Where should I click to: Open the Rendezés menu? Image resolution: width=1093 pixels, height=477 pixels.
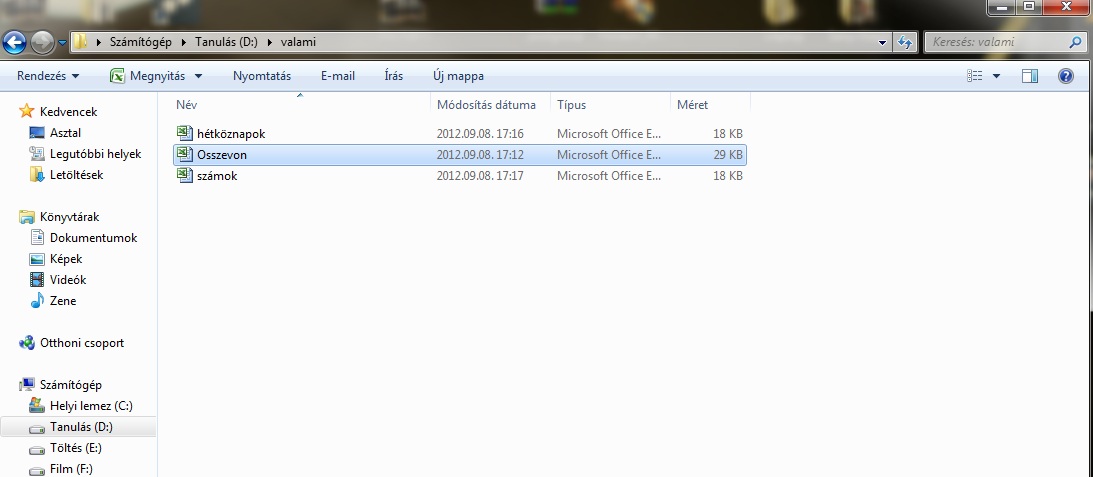tap(48, 76)
